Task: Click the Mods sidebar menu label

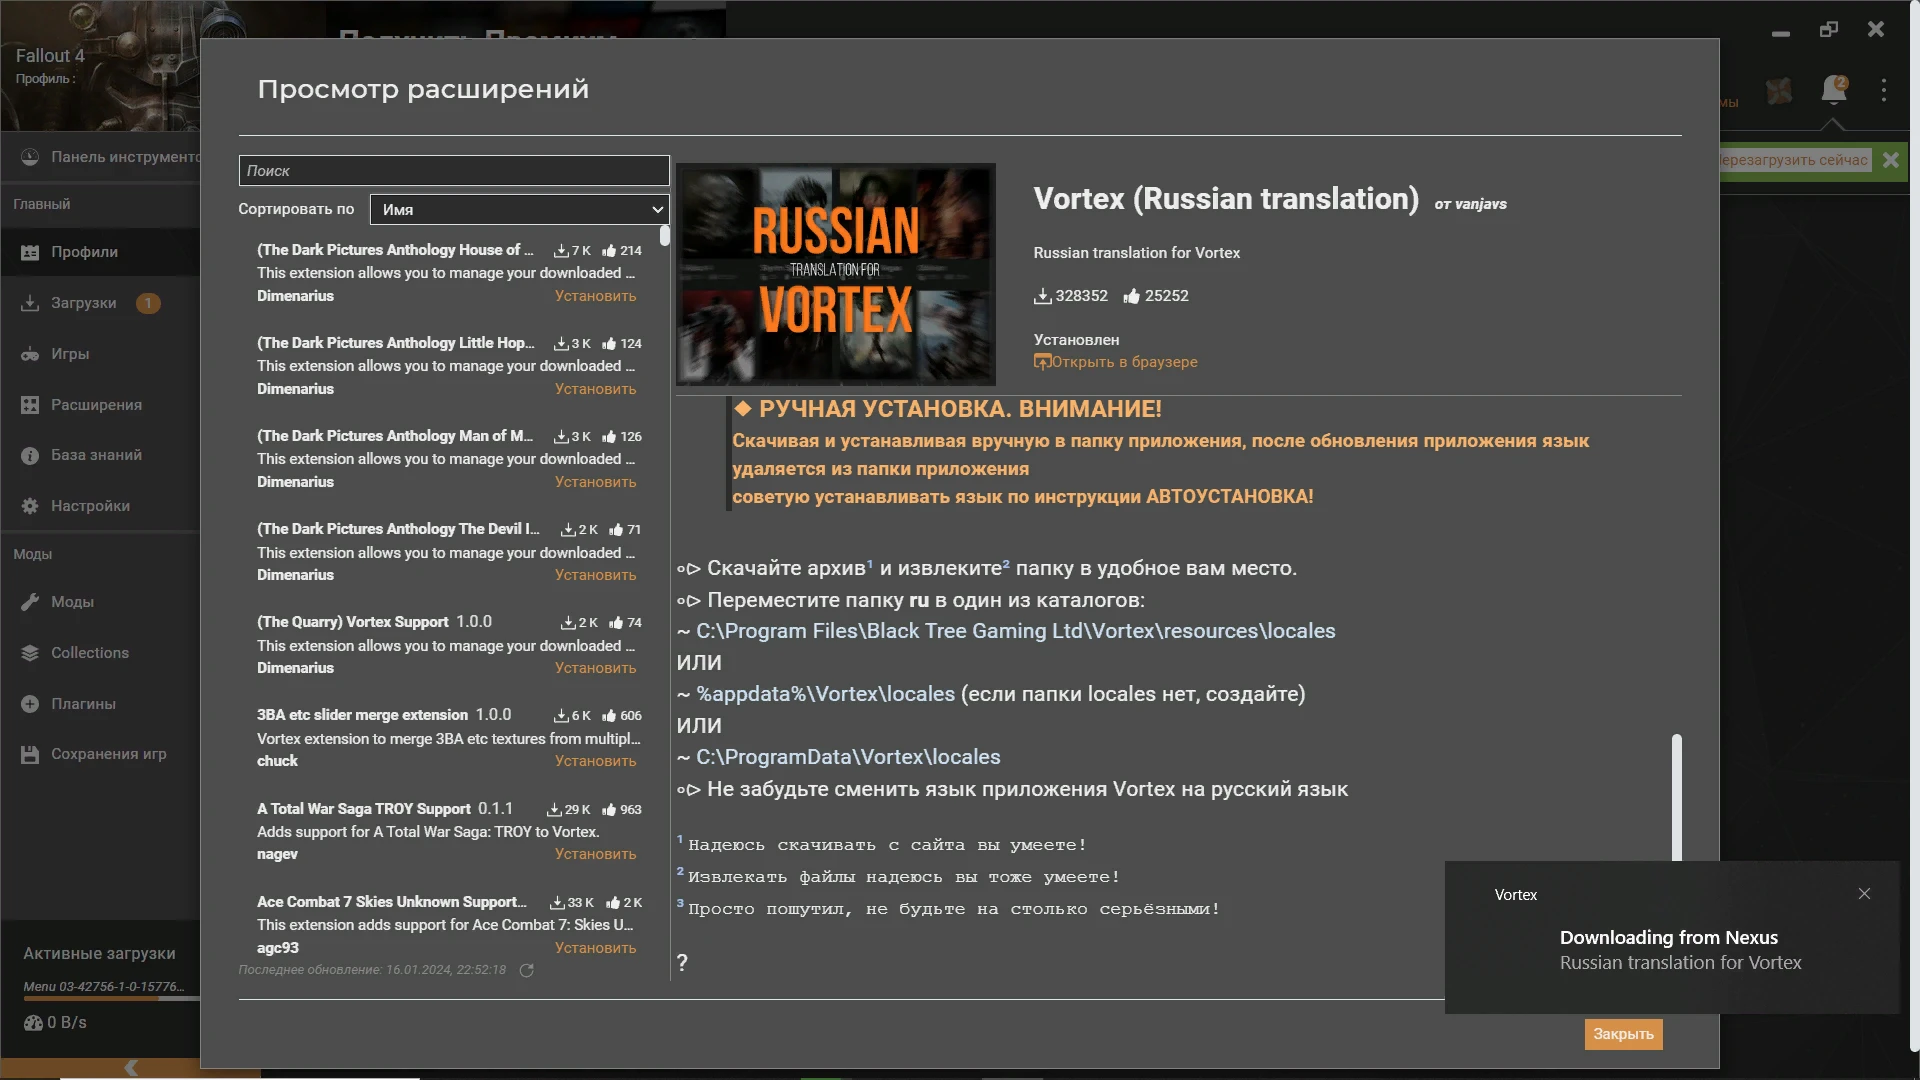Action: point(72,602)
